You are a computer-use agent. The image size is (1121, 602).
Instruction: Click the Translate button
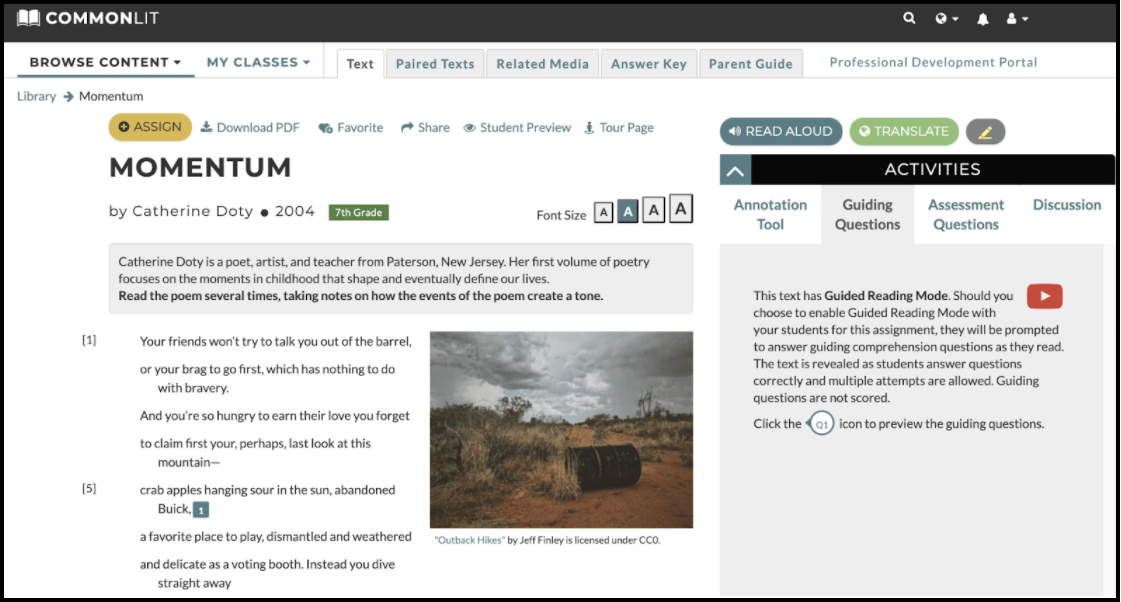tap(903, 131)
